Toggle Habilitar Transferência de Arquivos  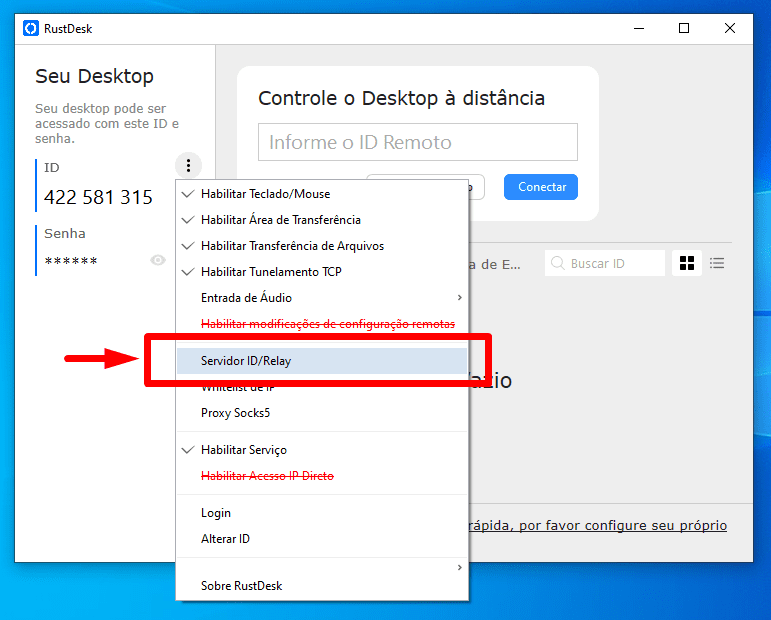click(x=292, y=246)
